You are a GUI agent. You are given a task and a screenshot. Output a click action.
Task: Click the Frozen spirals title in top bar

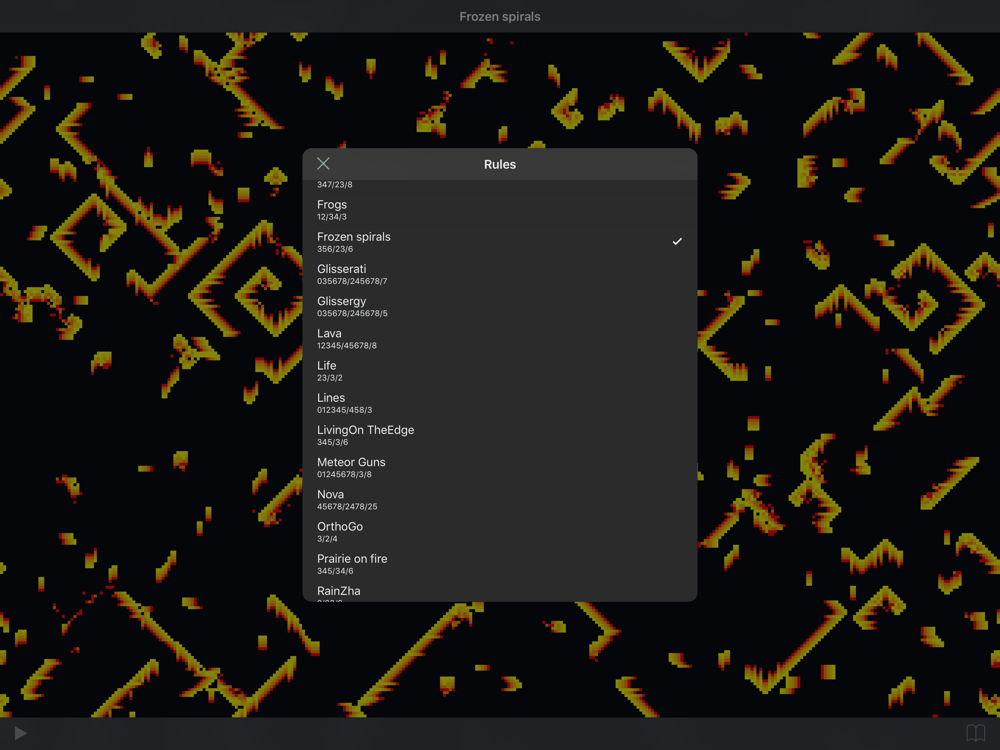click(499, 17)
